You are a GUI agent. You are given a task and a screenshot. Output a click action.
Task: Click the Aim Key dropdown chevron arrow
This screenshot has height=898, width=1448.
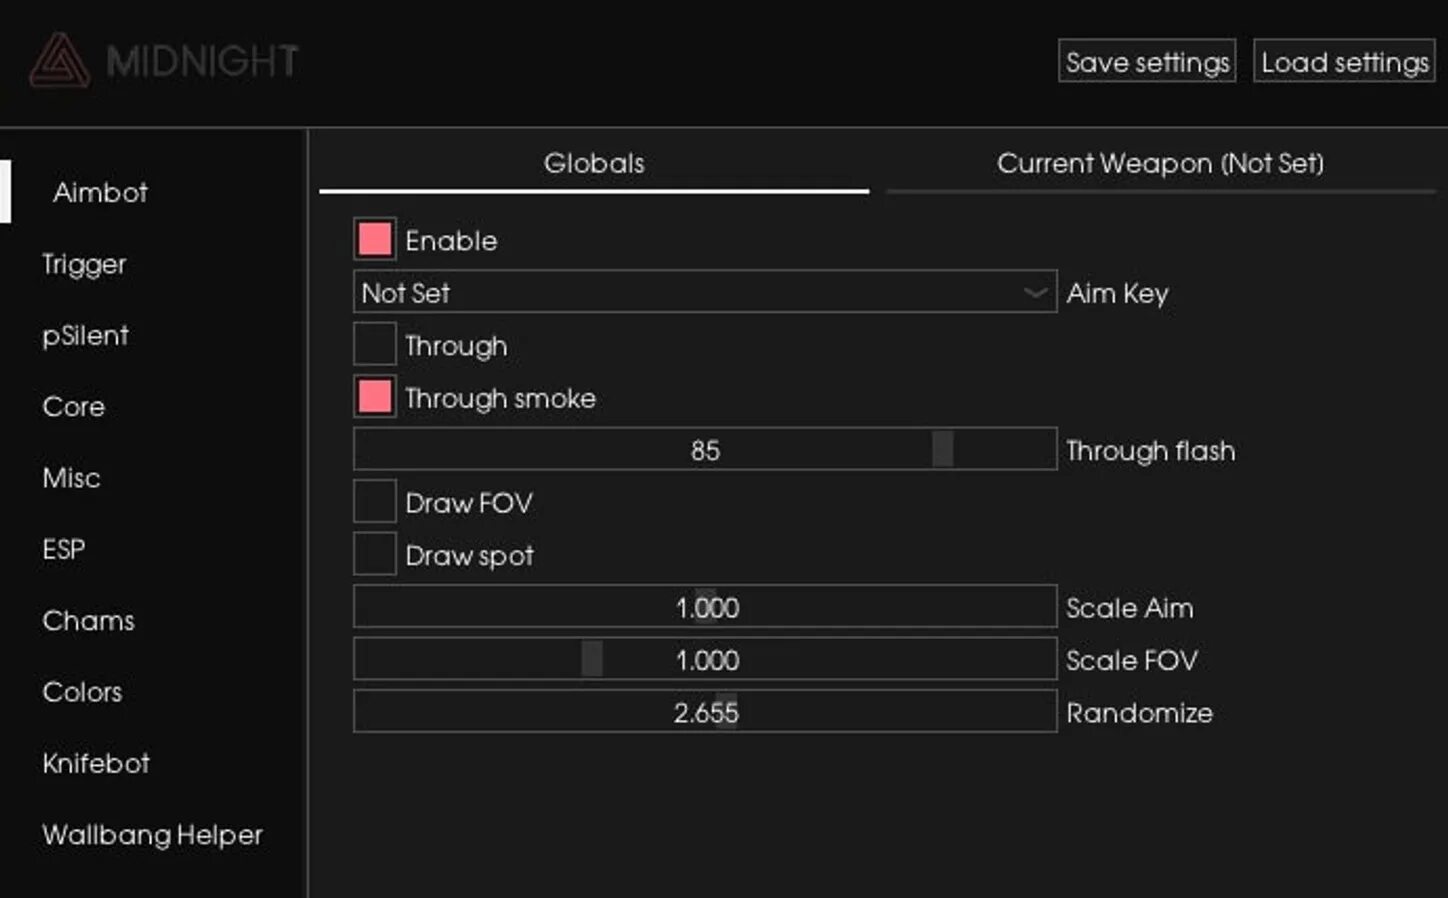(x=1035, y=292)
